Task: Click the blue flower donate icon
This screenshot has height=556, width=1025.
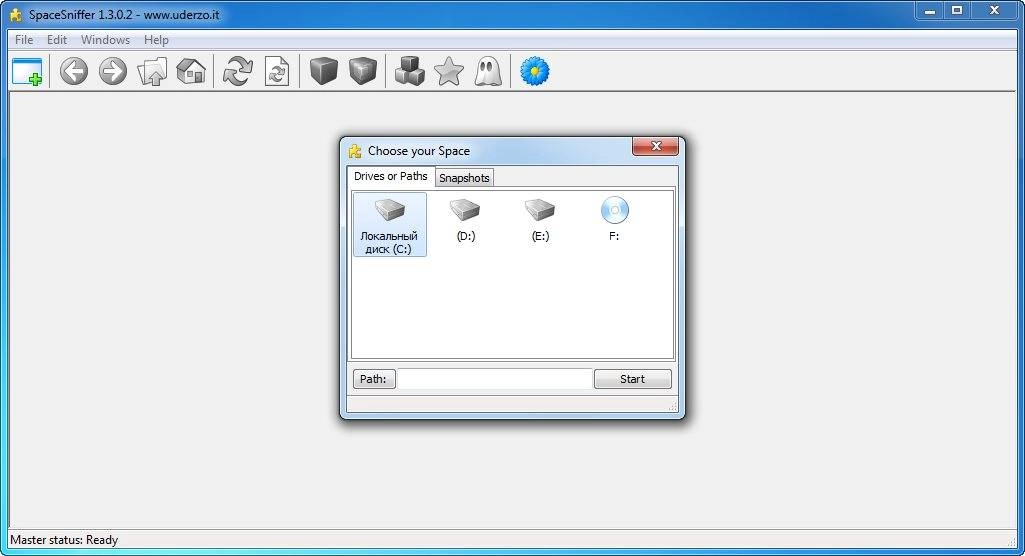Action: [x=535, y=71]
